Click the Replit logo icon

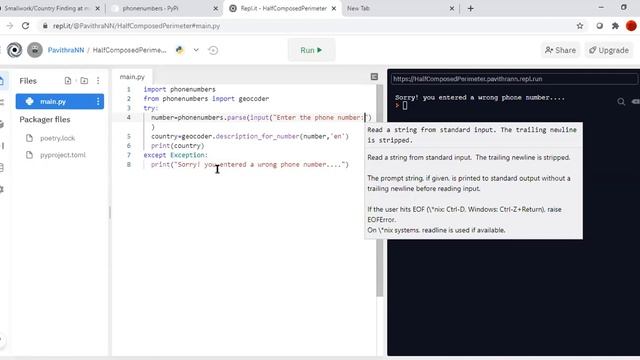pyautogui.click(x=14, y=50)
